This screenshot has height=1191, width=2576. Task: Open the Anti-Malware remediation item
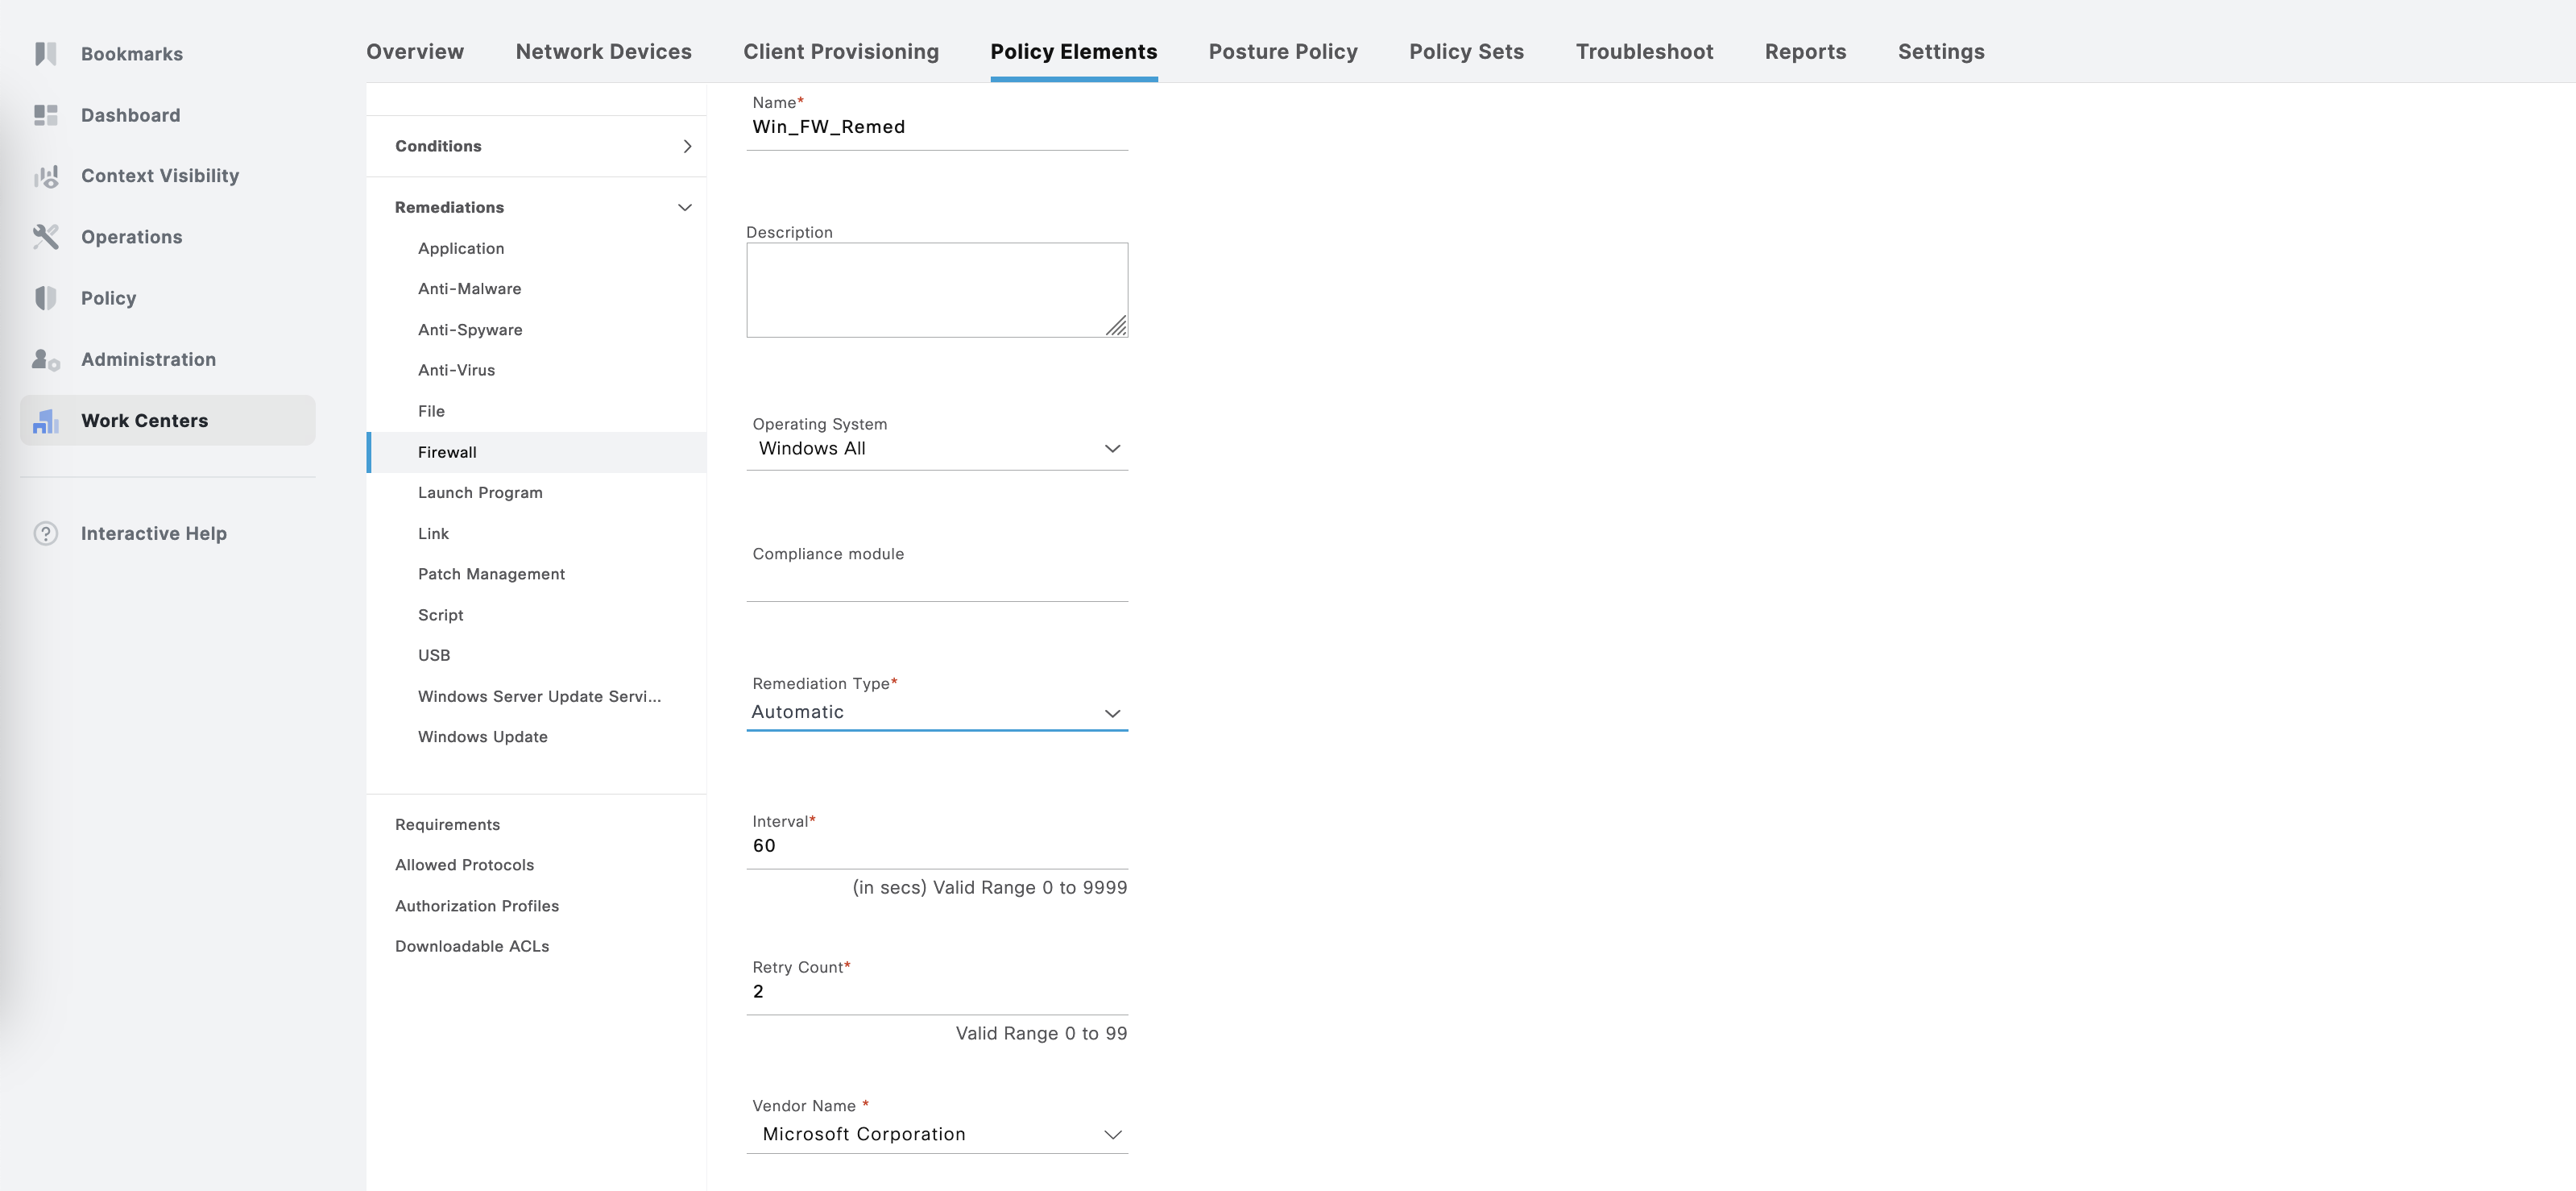(469, 289)
